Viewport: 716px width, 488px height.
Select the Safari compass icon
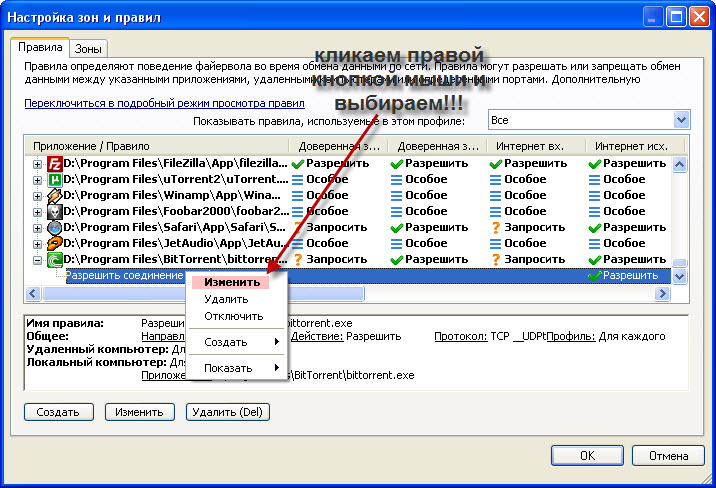56,227
